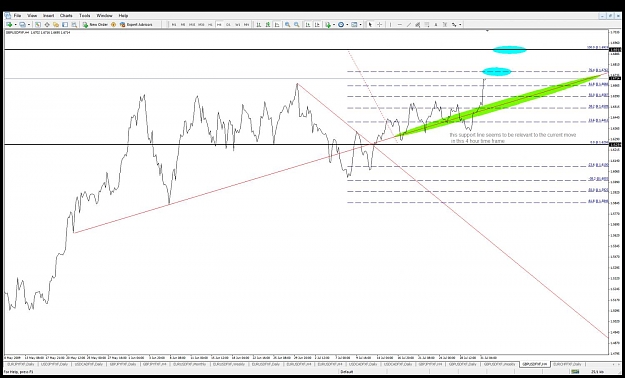Expand the Templates dropdown arrow
Screen dimensions: 625x378
click(360, 25)
